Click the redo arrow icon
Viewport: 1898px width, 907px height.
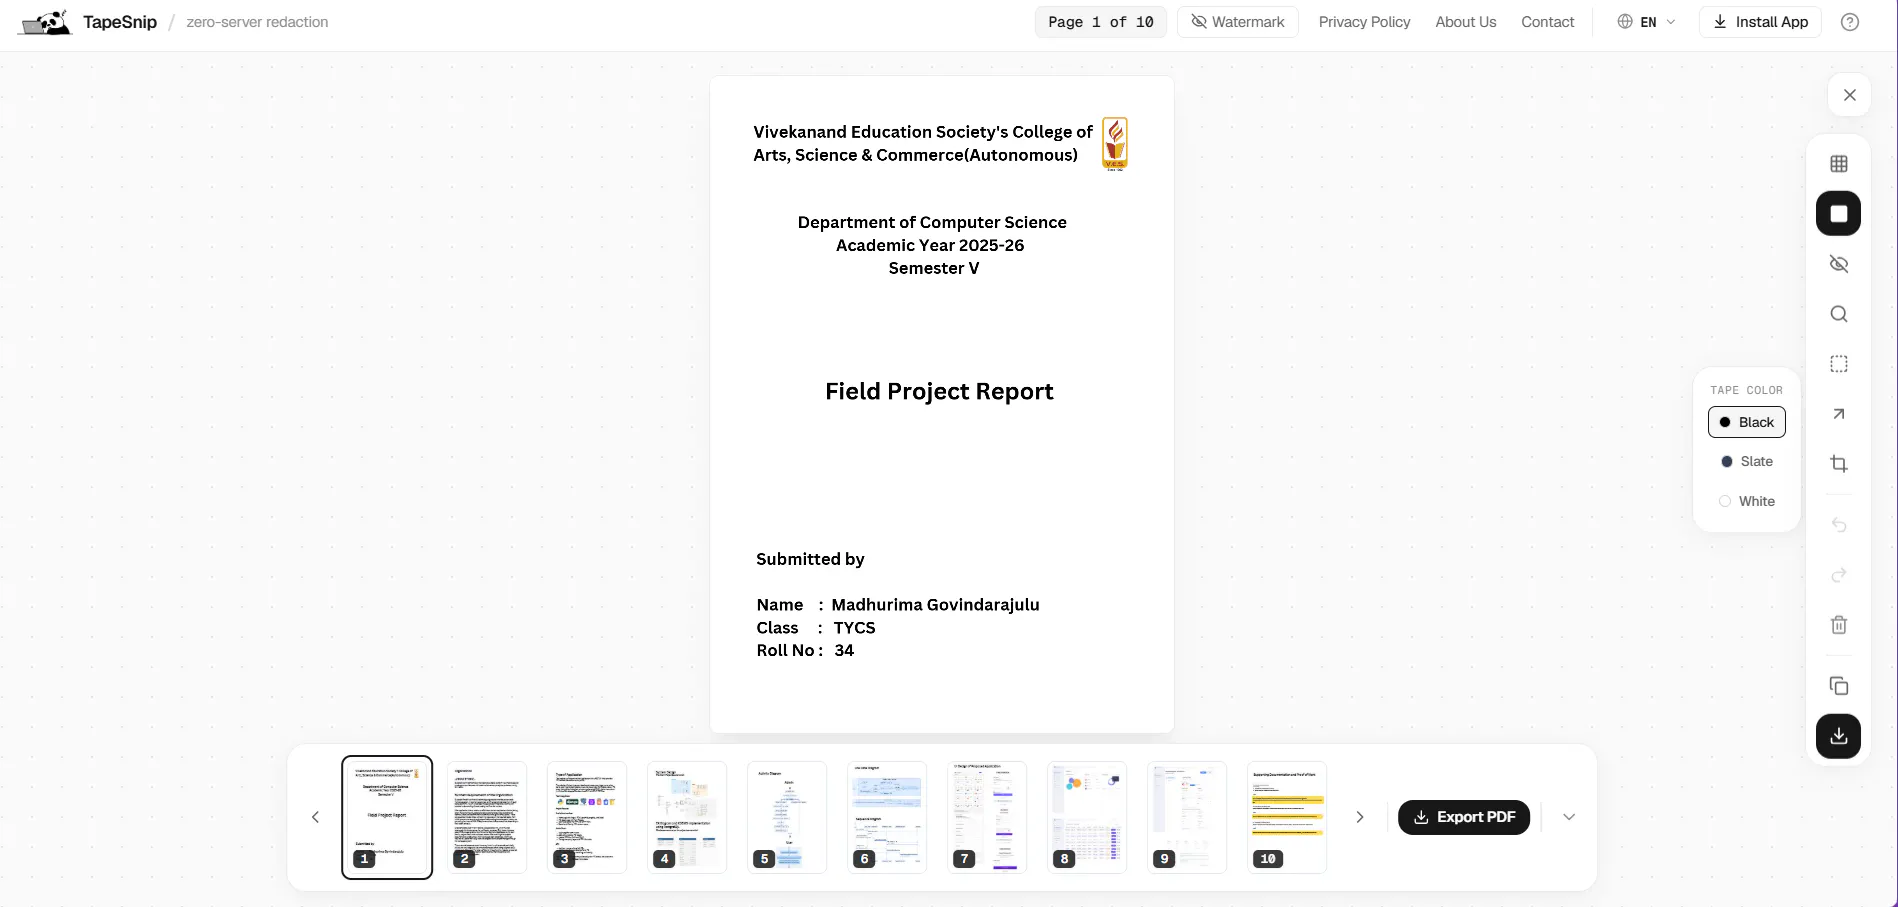(x=1839, y=575)
